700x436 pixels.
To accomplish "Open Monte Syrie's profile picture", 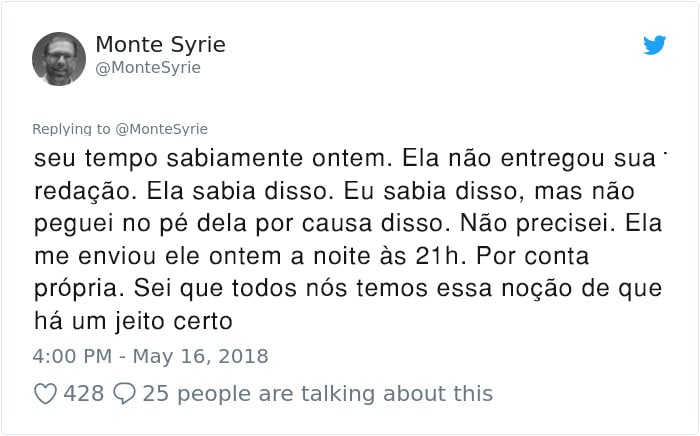I will pyautogui.click(x=59, y=58).
